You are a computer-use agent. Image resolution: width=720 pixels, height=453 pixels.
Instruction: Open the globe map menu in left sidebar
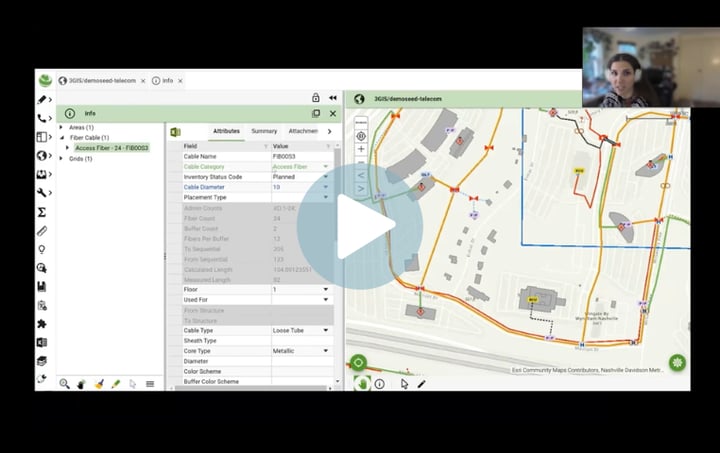pos(42,156)
